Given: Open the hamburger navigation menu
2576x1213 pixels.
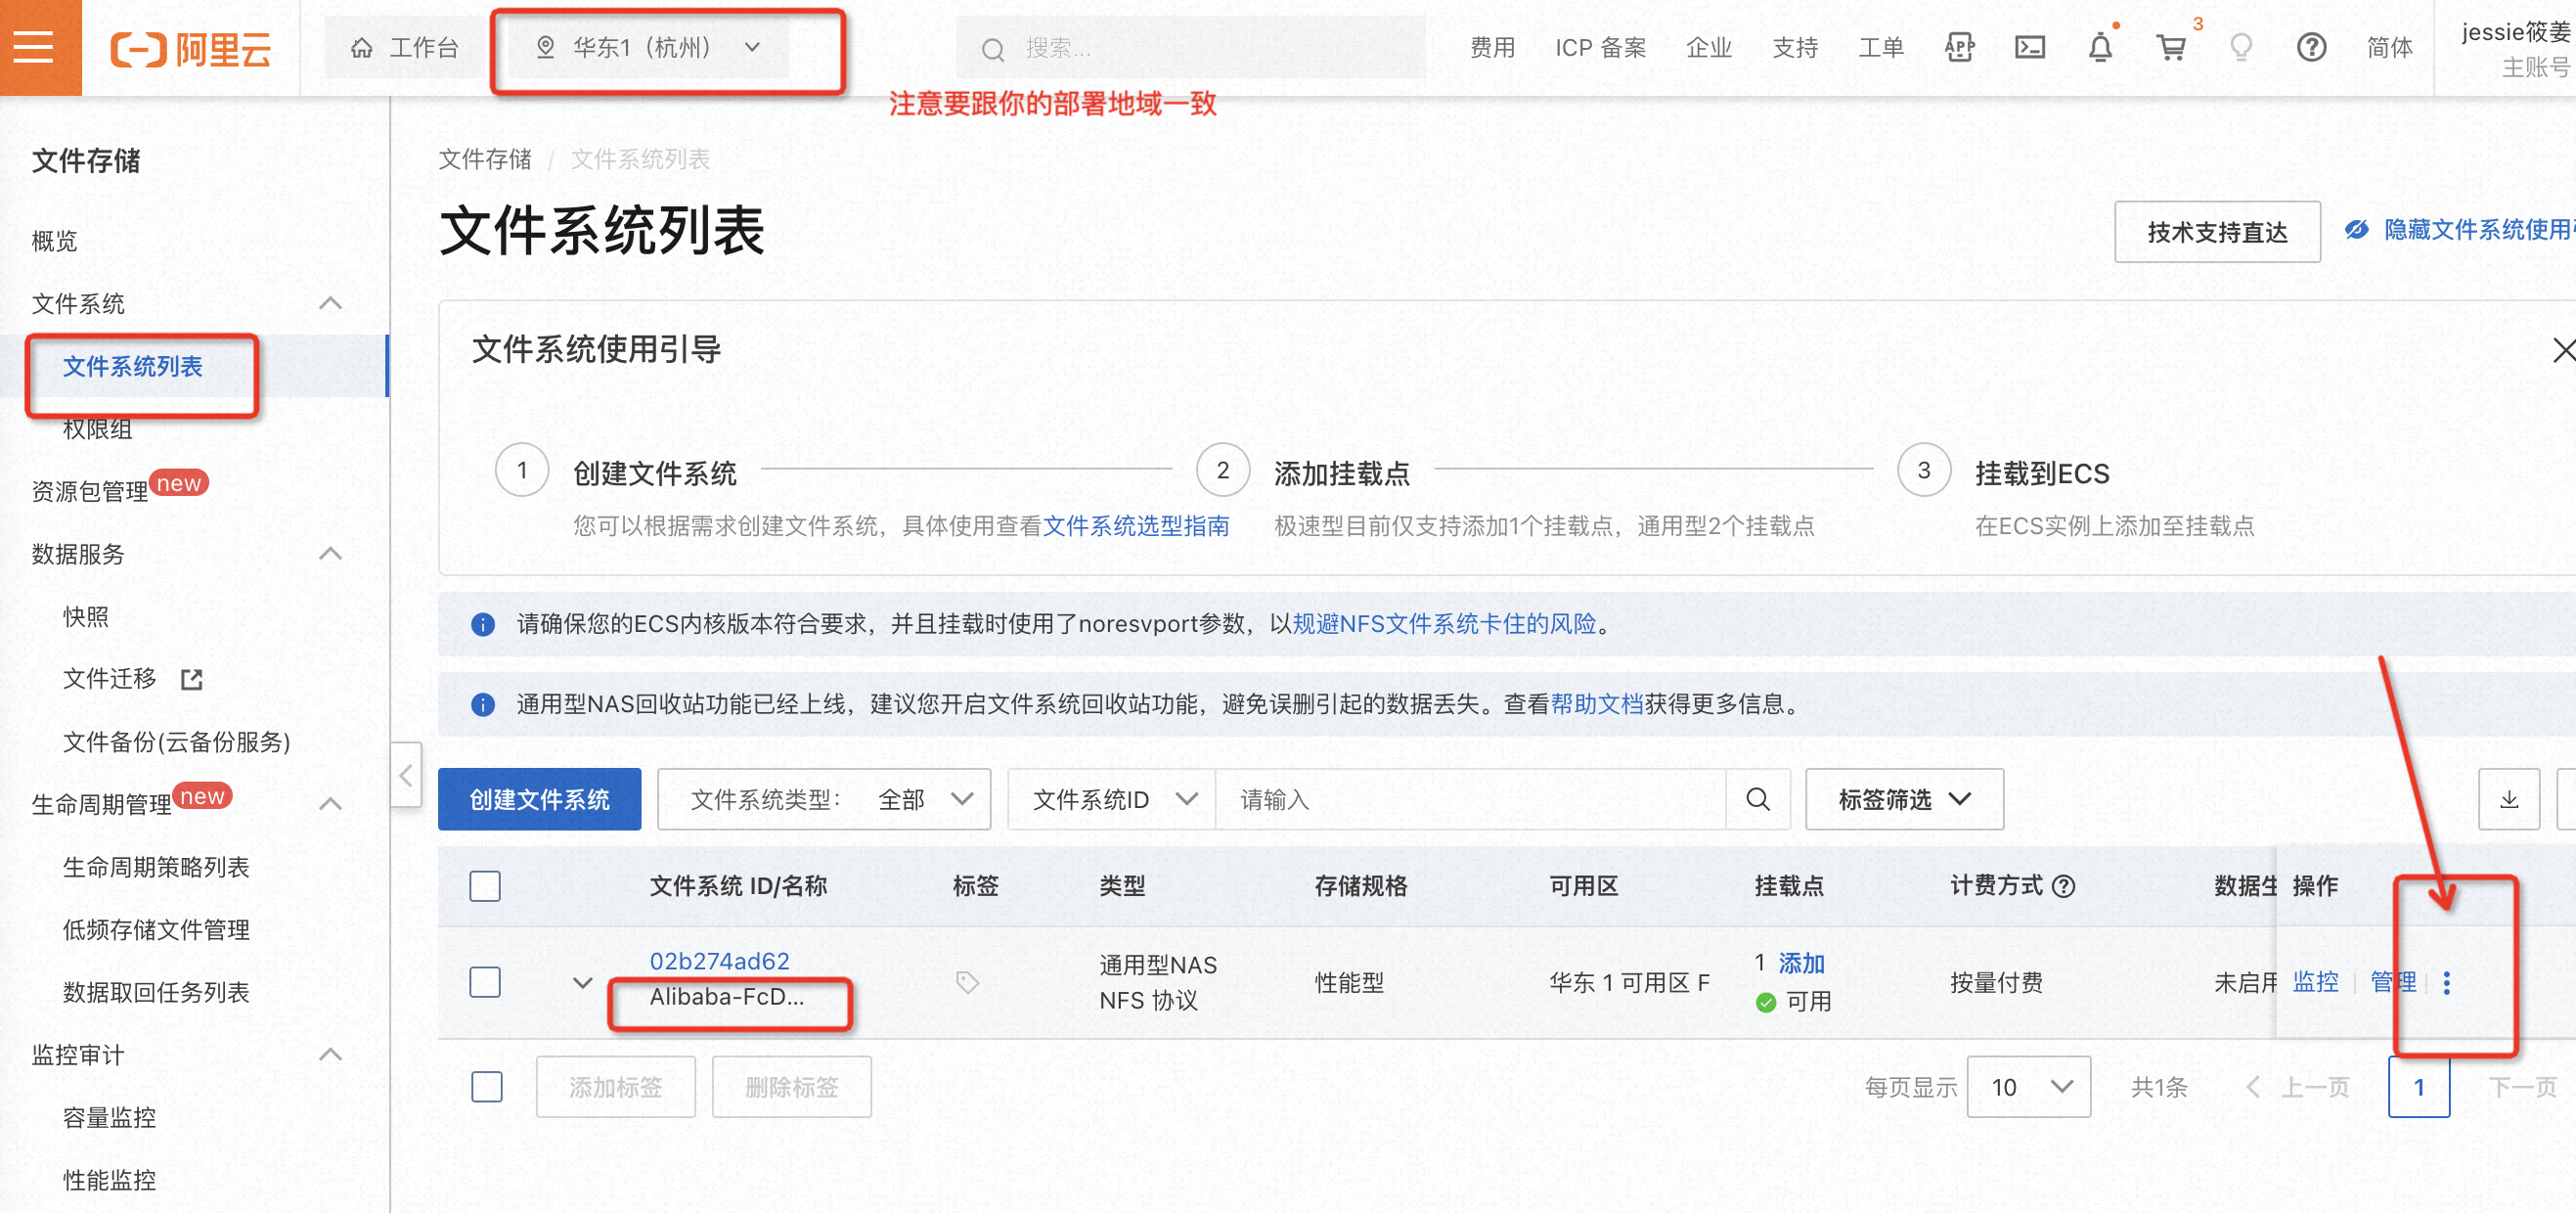Looking at the screenshot, I should (34, 47).
